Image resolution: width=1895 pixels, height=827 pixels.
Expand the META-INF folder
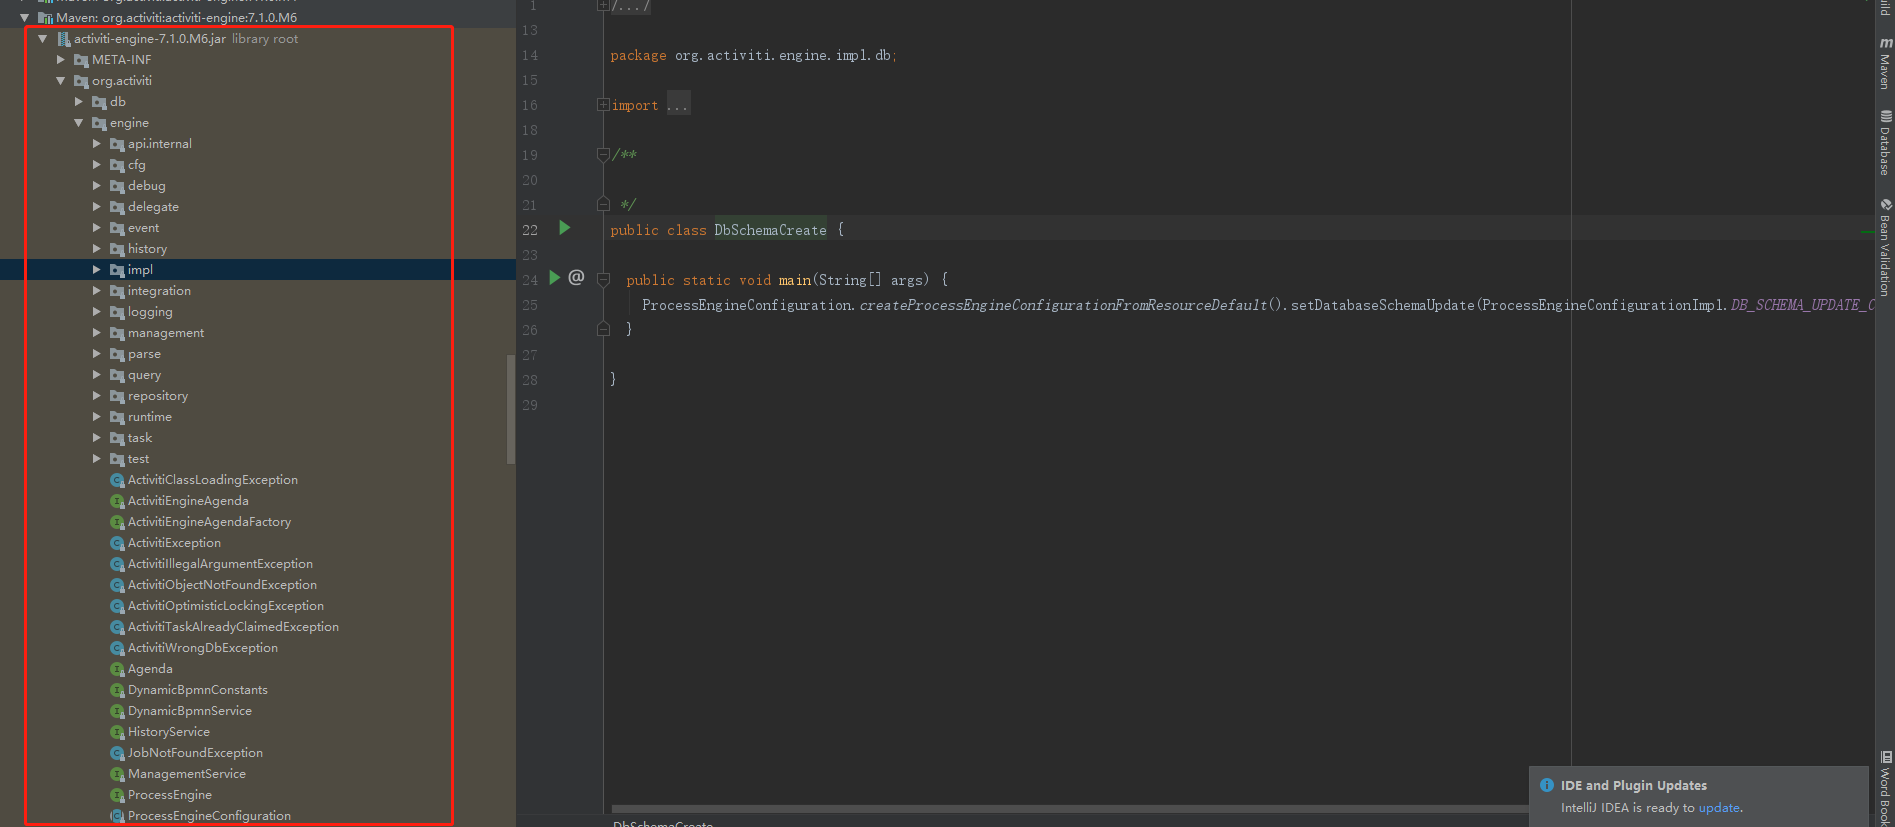(60, 60)
